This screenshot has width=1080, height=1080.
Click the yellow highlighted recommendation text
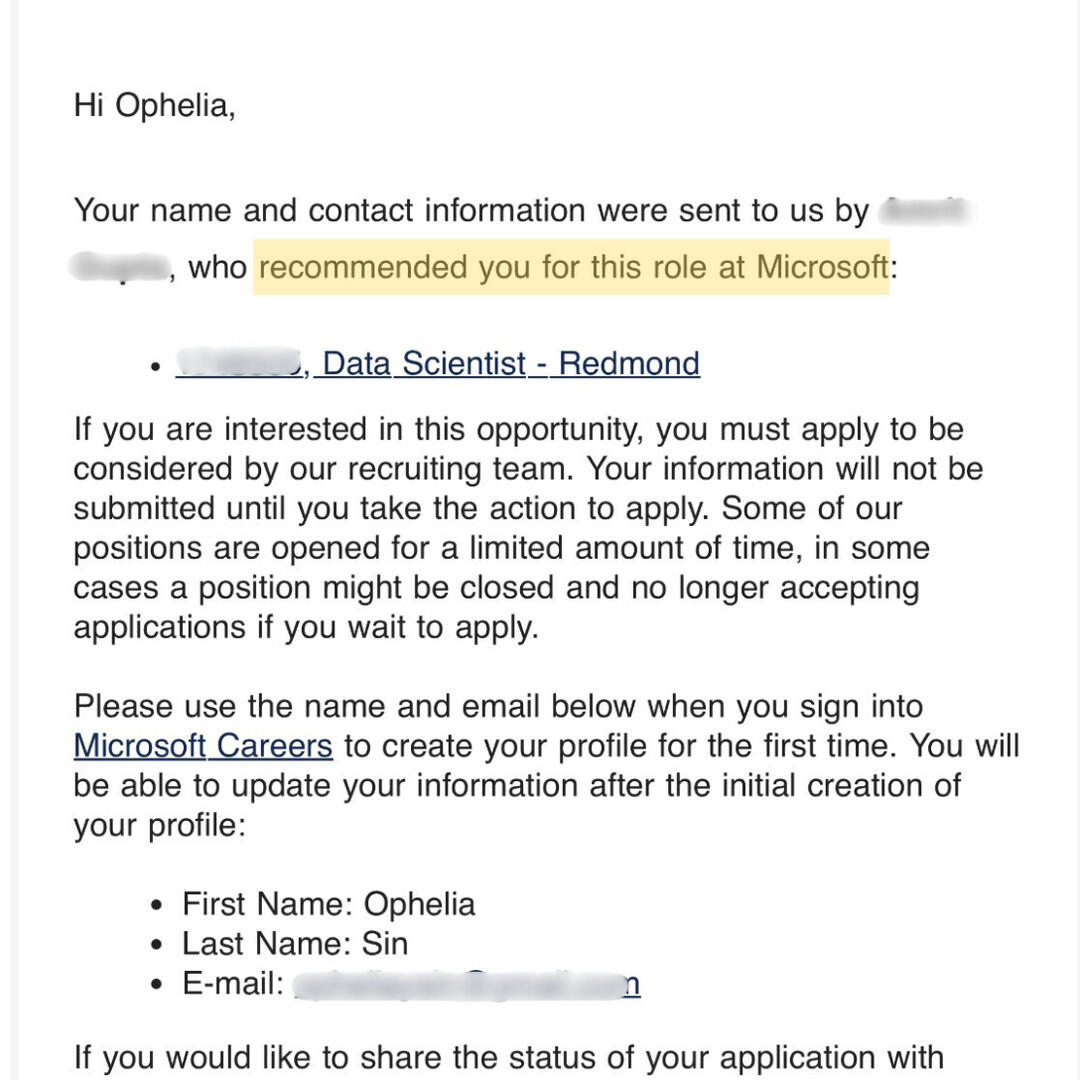[572, 267]
